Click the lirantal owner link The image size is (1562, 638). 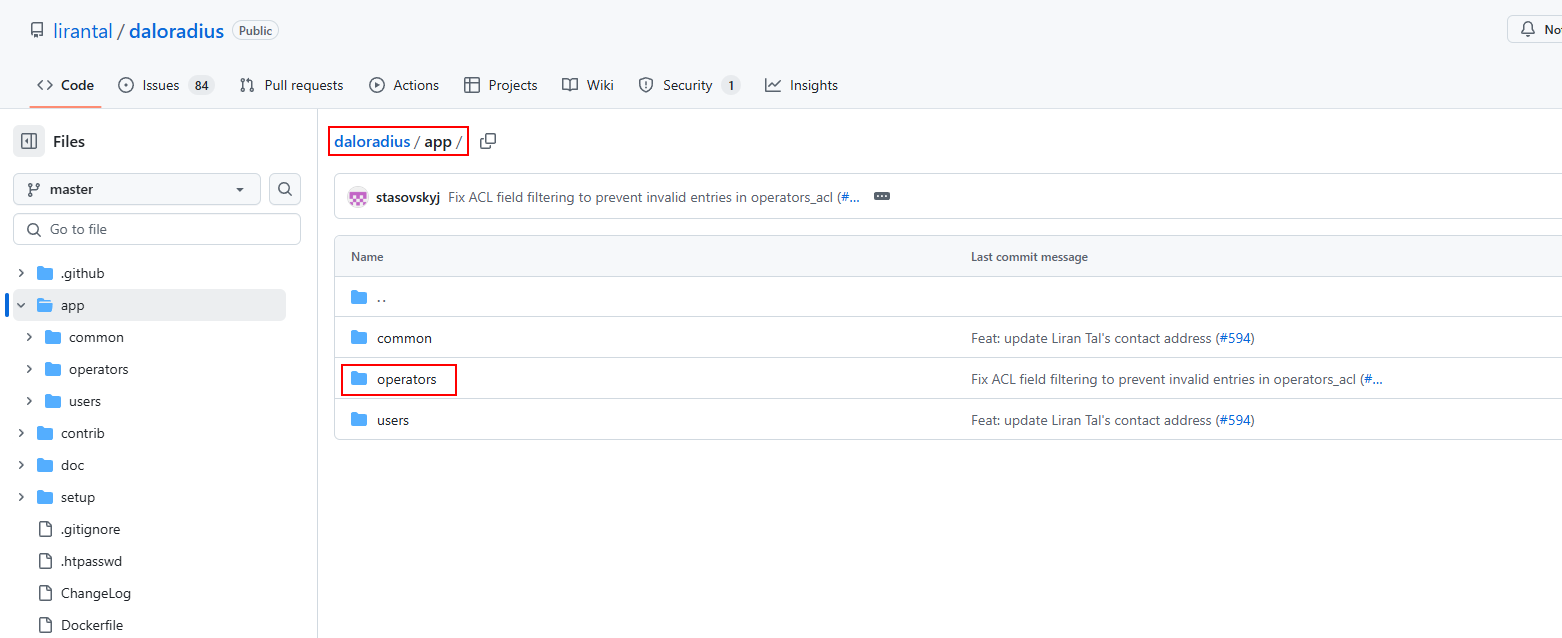83,31
